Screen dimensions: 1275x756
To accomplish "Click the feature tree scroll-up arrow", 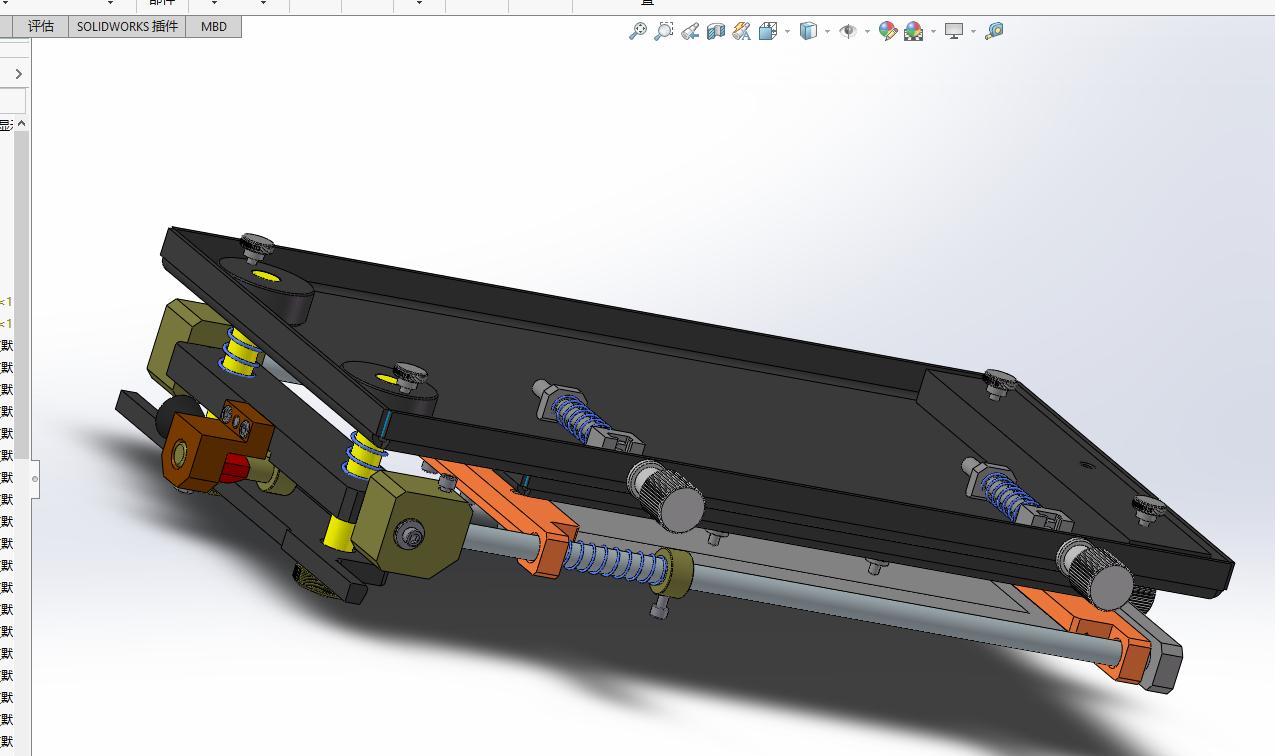I will (x=21, y=124).
